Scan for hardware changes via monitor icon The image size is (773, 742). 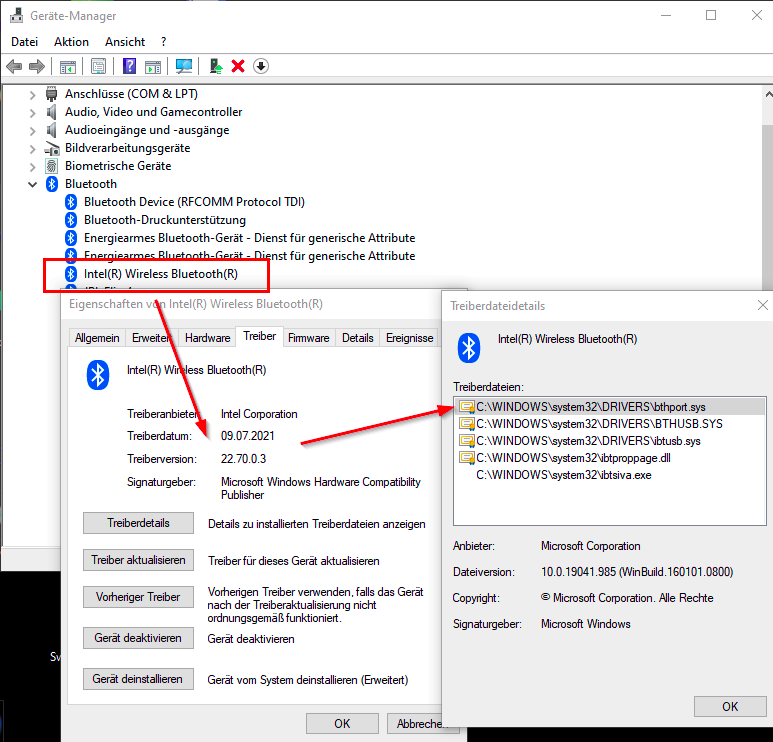tap(184, 66)
